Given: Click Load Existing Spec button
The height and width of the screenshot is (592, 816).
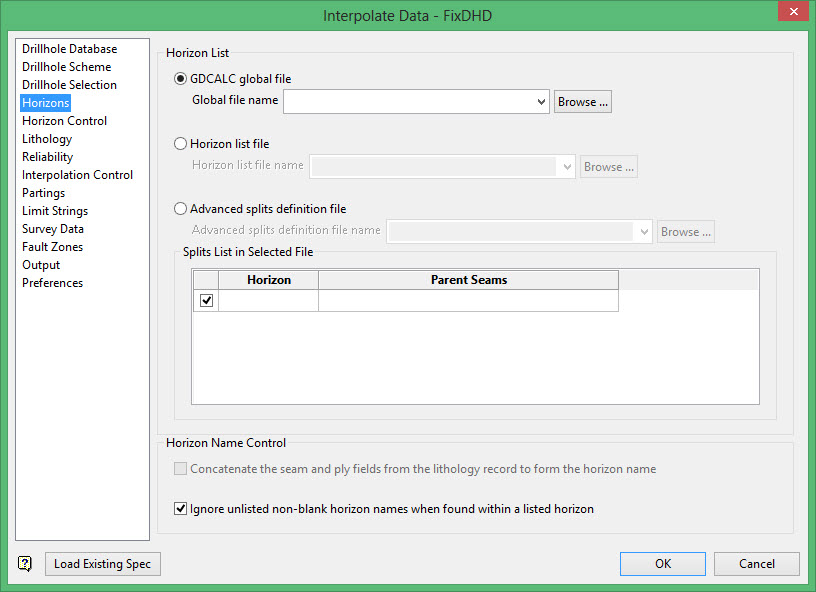Looking at the screenshot, I should pyautogui.click(x=102, y=564).
